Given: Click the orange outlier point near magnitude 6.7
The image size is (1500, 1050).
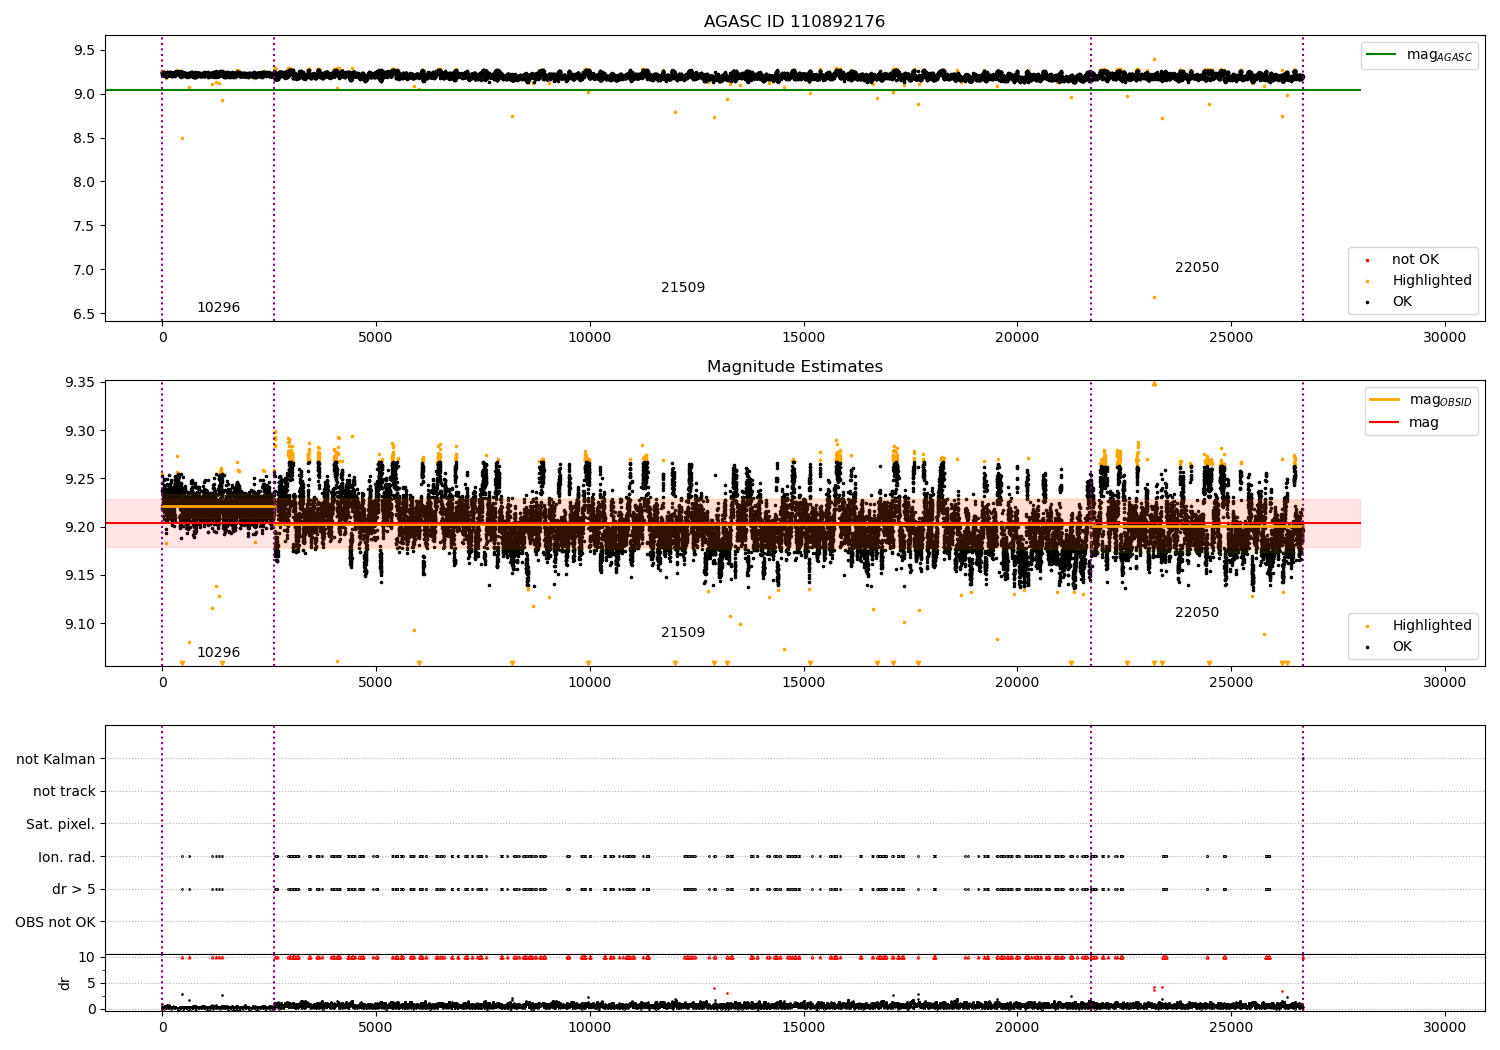Looking at the screenshot, I should click(x=1154, y=297).
